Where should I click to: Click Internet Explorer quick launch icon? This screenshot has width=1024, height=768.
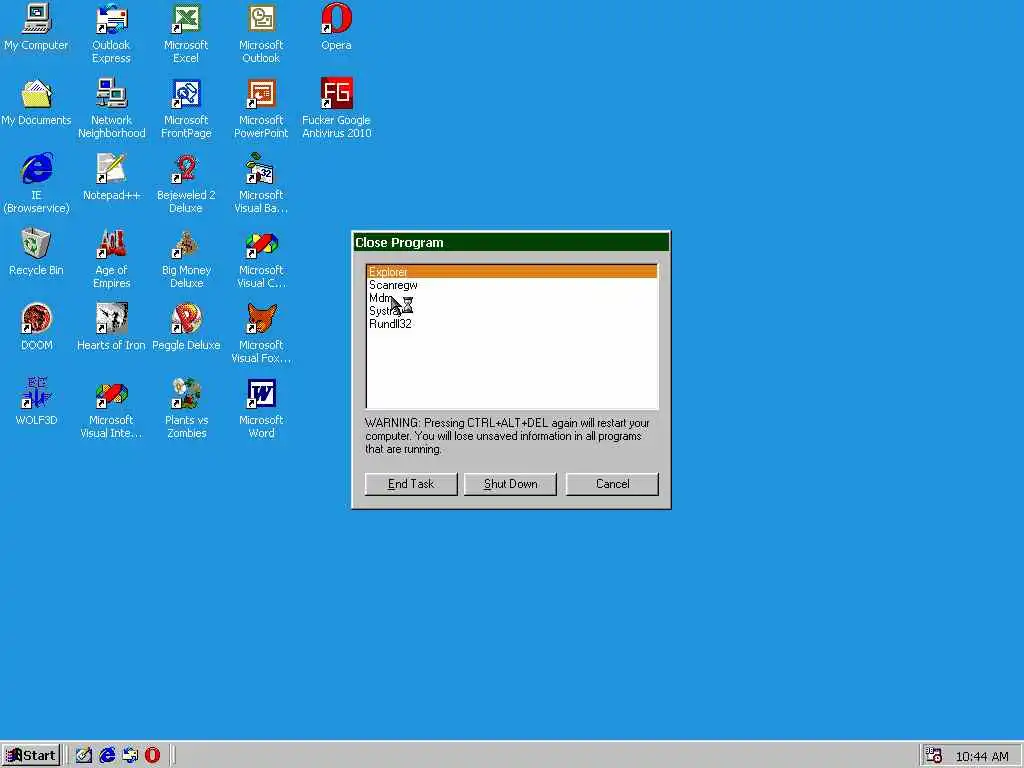107,756
